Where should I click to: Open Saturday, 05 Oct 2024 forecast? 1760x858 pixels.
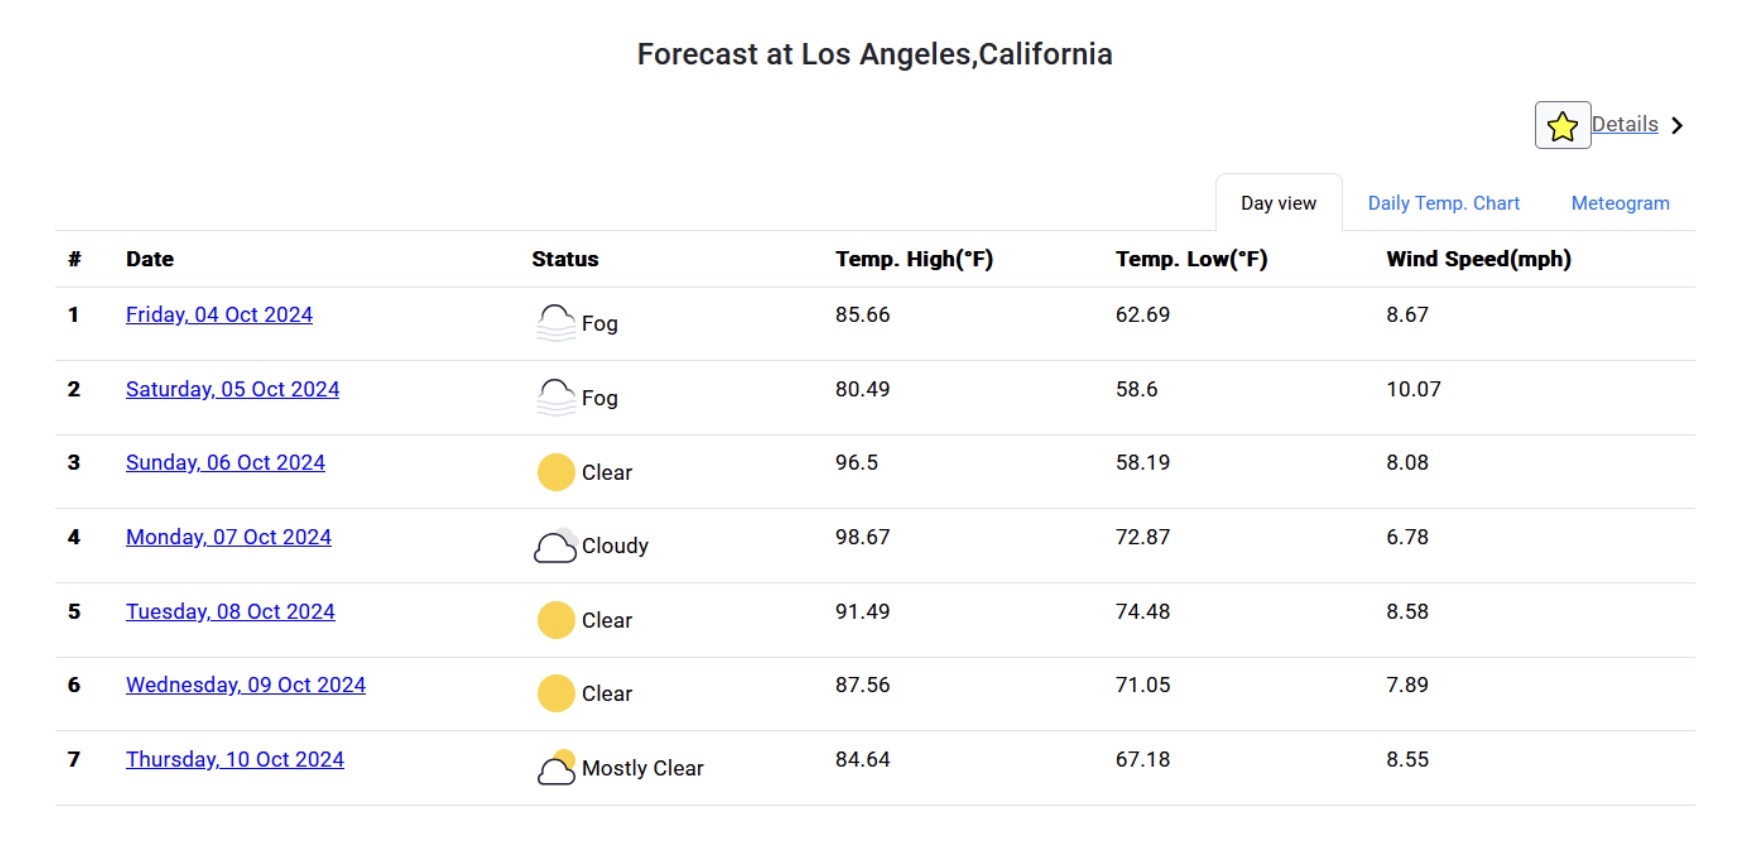[x=232, y=389]
